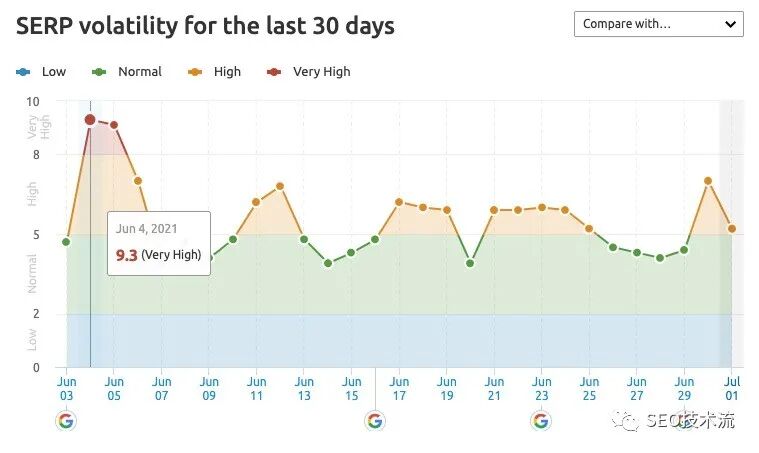
Task: Toggle the Low series legend
Action: pyautogui.click(x=41, y=72)
